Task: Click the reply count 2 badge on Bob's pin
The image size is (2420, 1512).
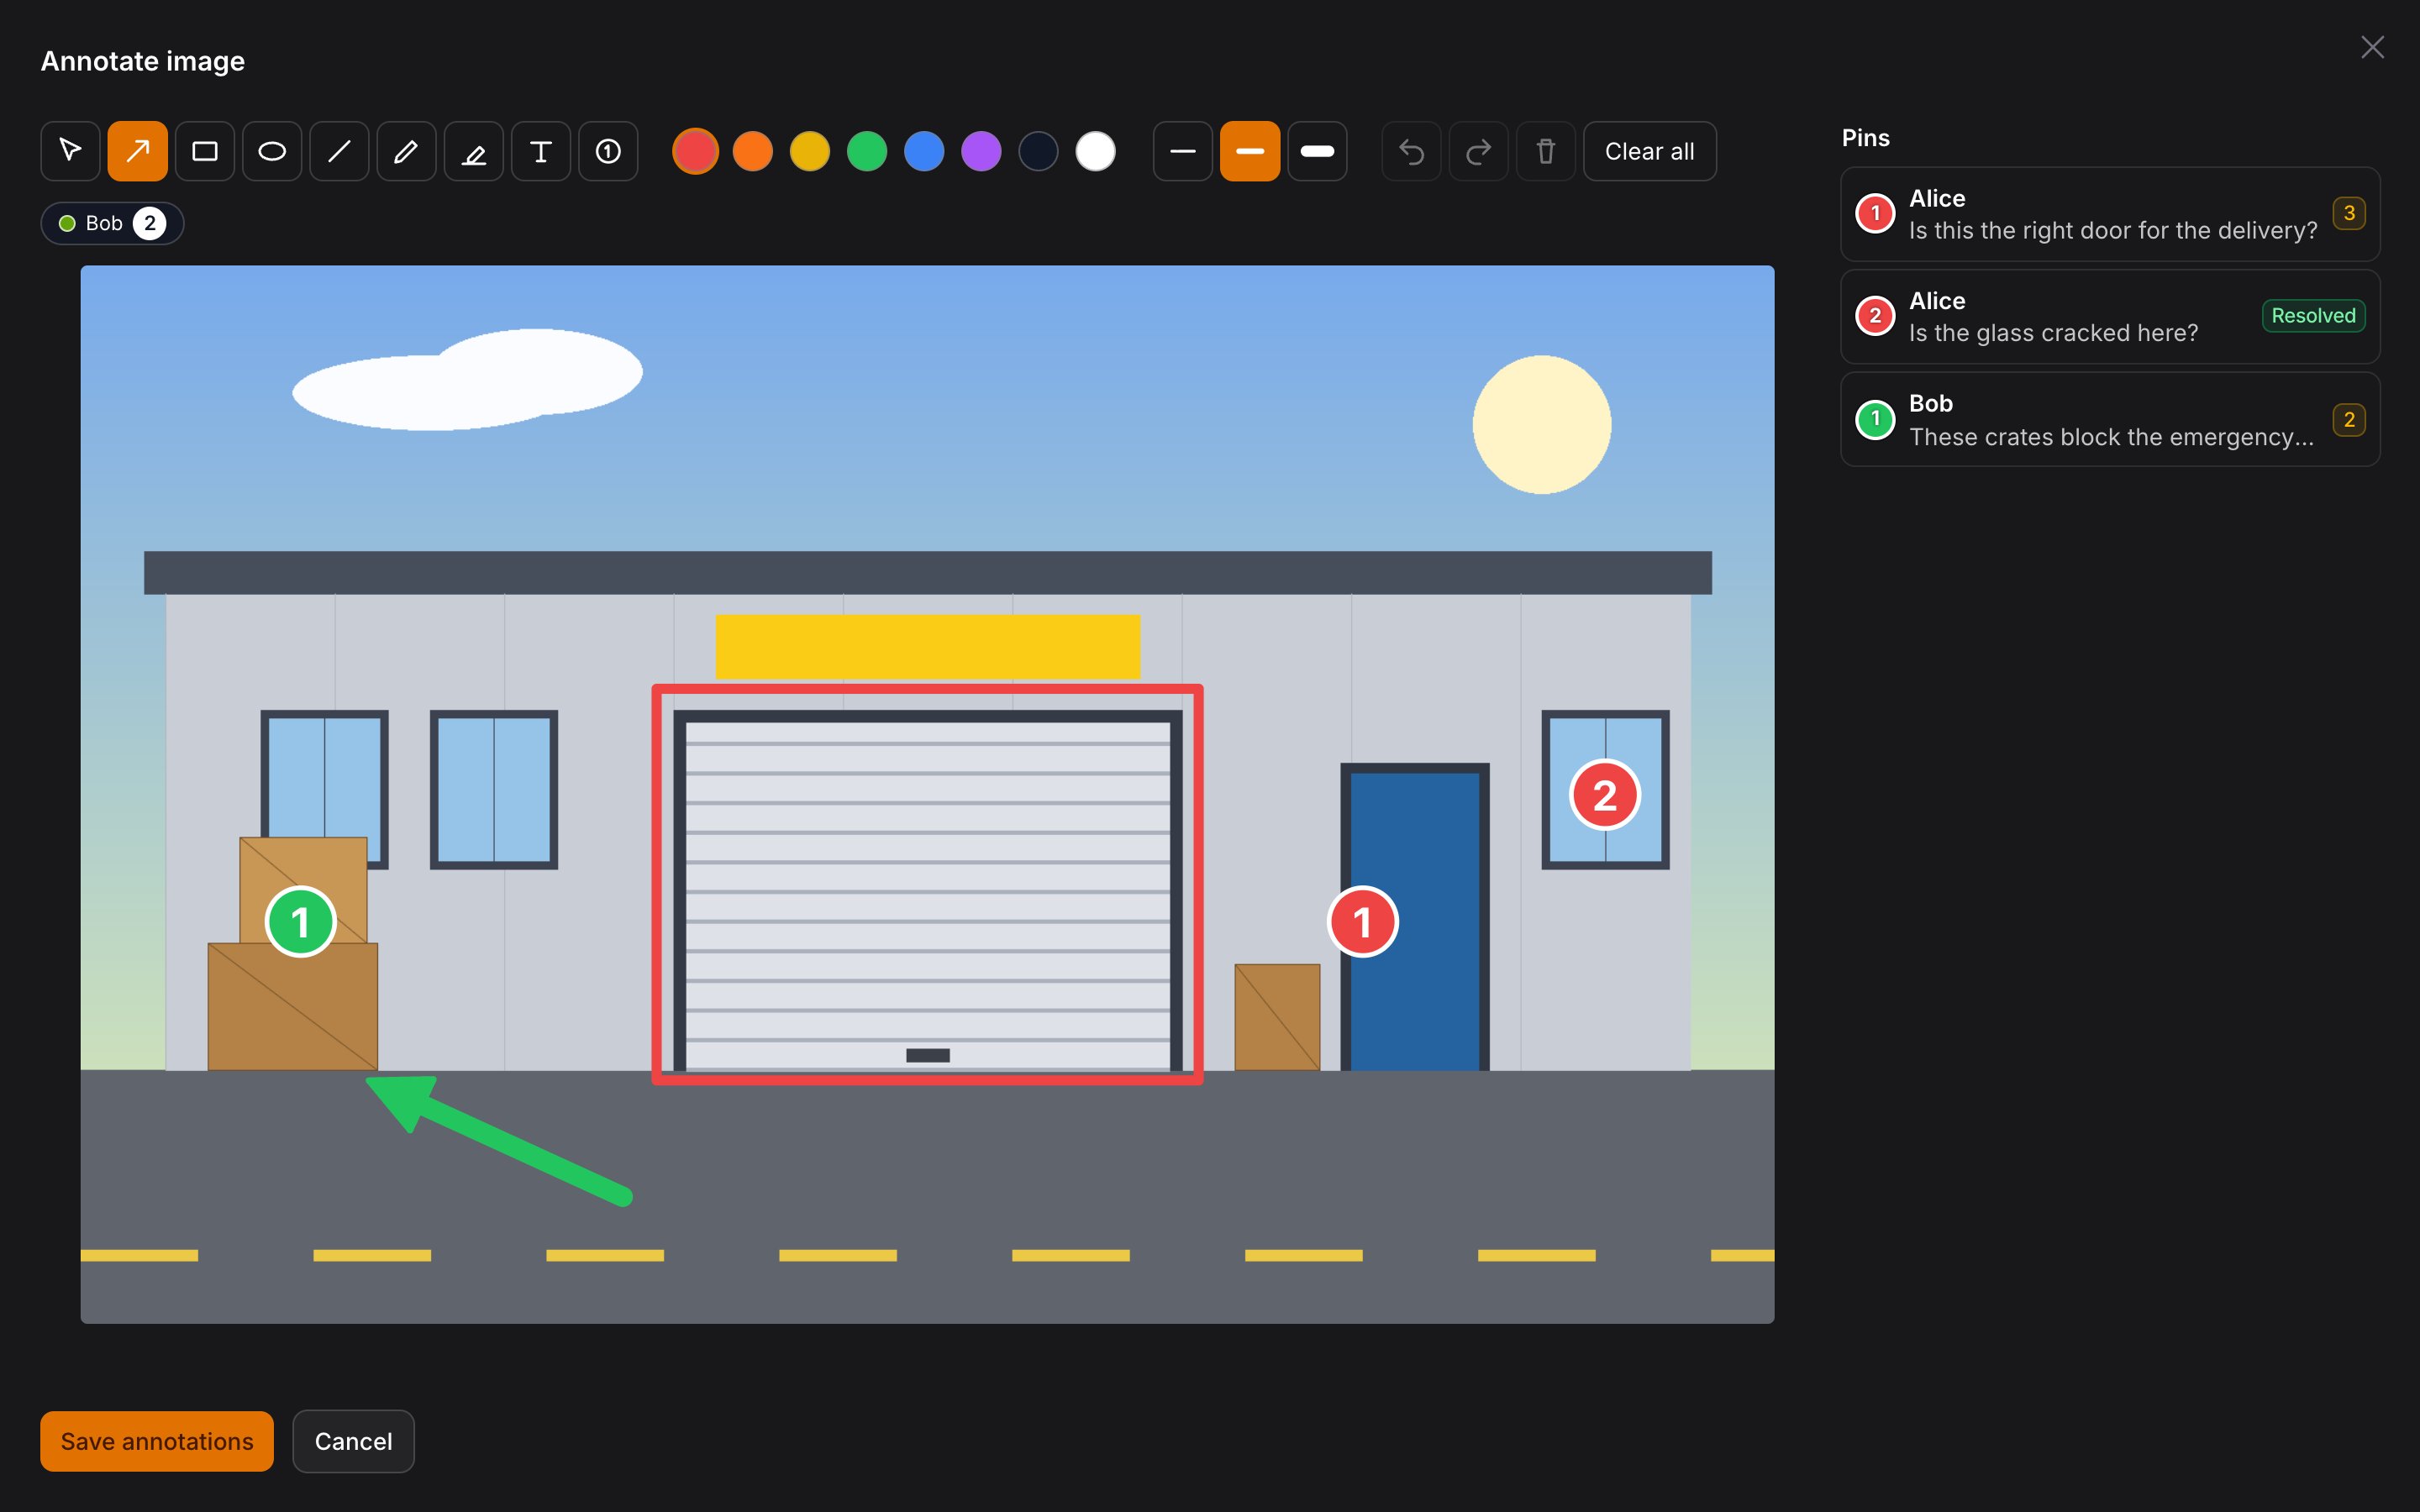Action: click(x=2349, y=419)
